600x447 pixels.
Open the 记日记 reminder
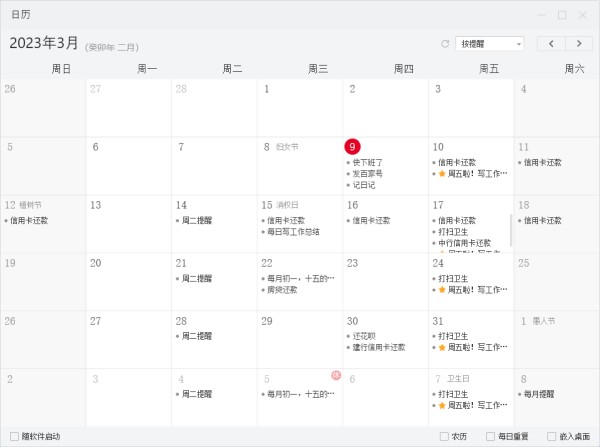click(364, 185)
